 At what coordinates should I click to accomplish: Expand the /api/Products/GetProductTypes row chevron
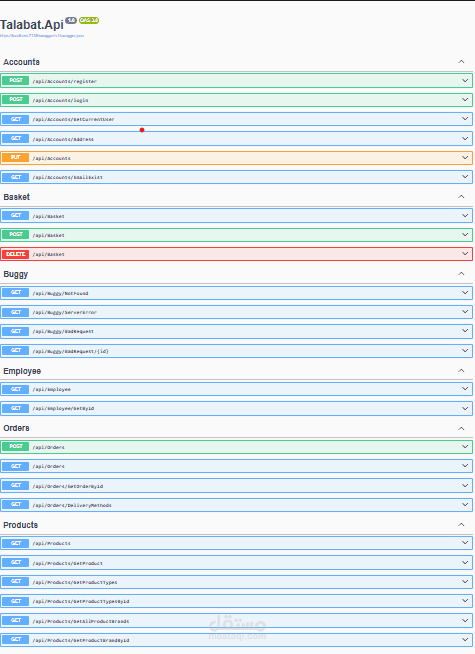click(x=465, y=582)
